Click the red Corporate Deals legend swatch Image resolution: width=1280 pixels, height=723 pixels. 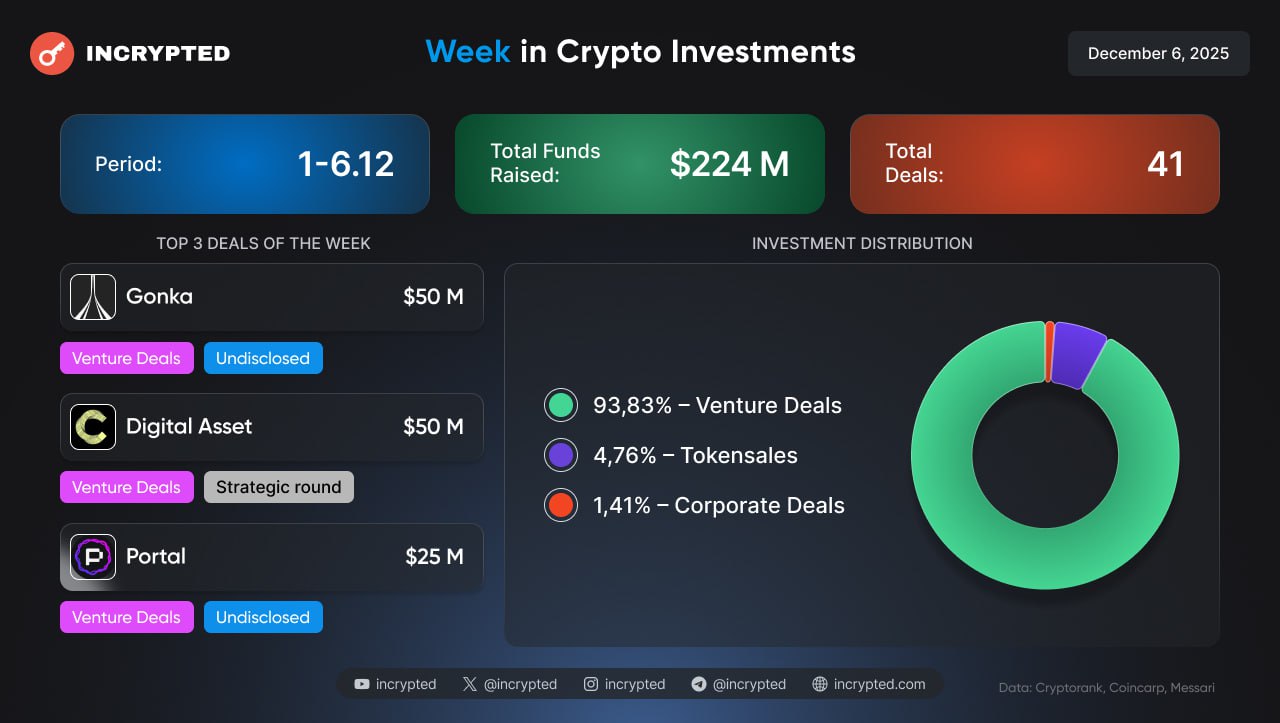(561, 505)
